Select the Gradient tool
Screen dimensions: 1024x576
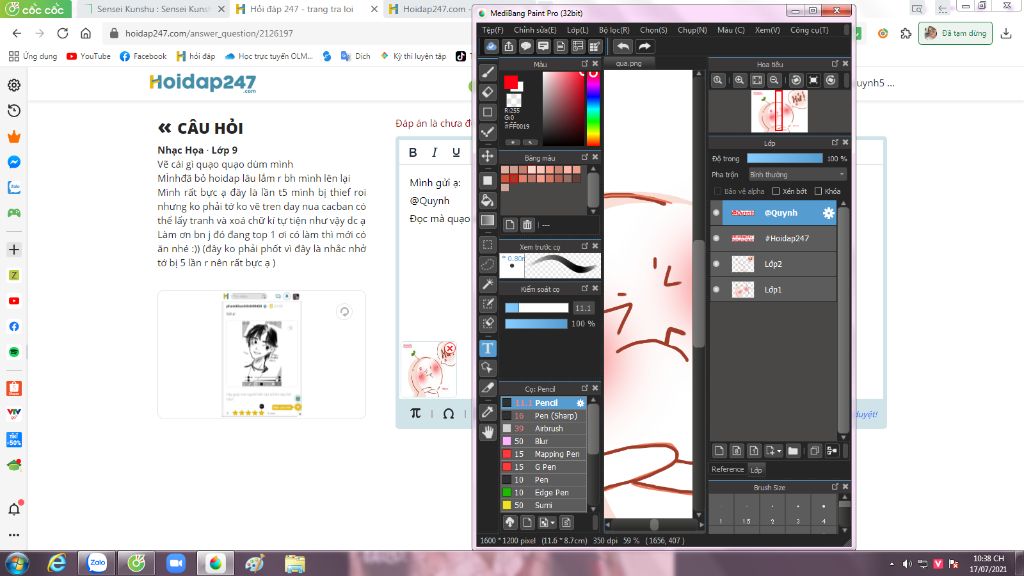[488, 220]
